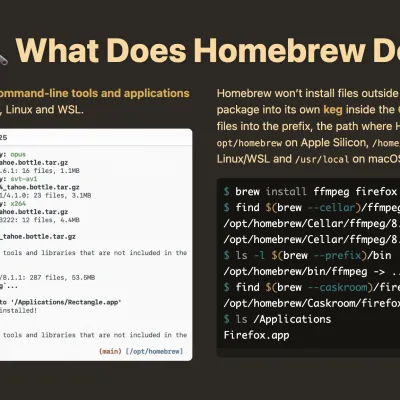Click the orange "(main)" branch indicator

click(110, 351)
